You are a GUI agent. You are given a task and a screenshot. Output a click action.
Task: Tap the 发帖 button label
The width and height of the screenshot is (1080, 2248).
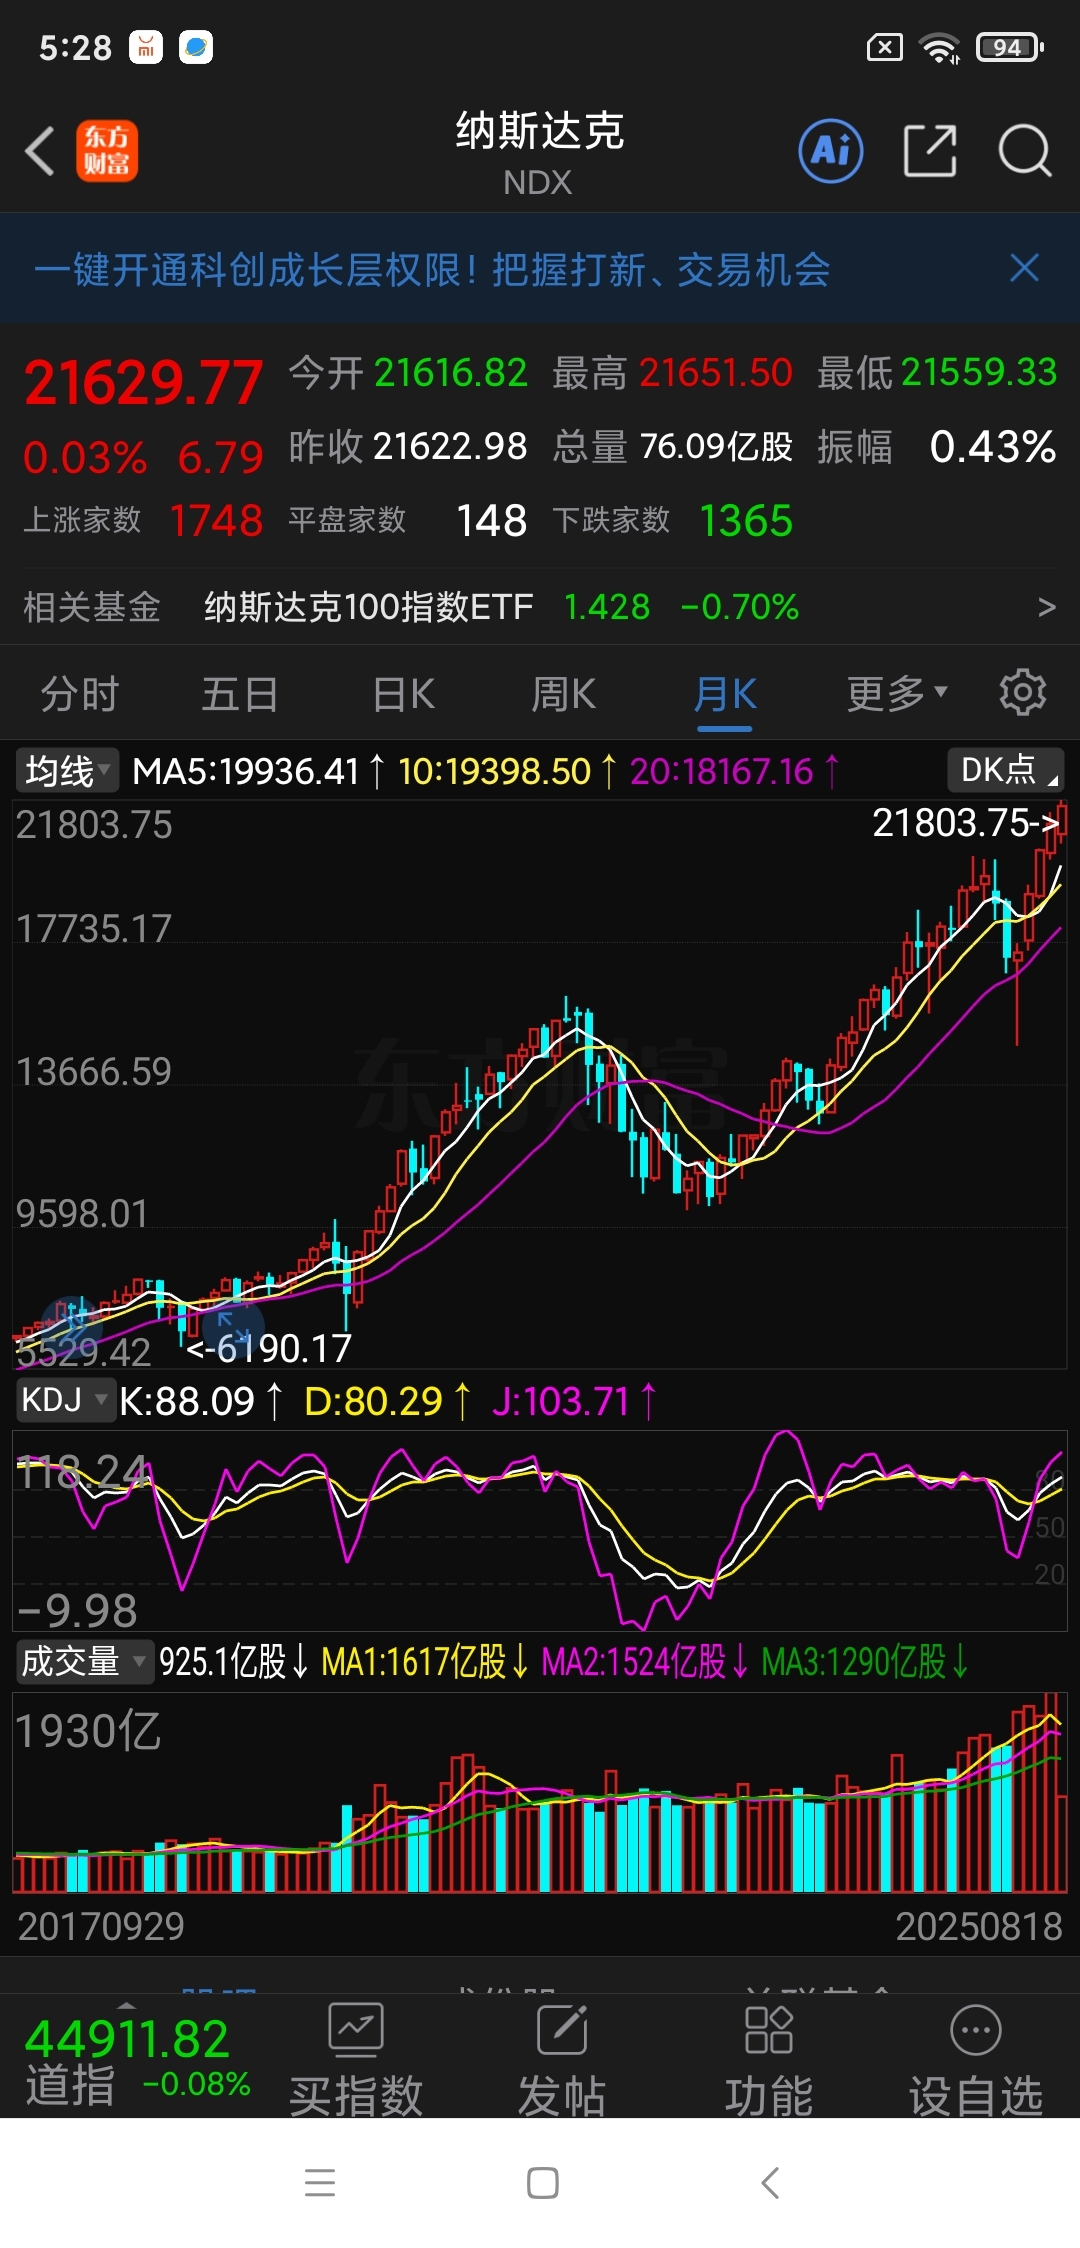click(x=562, y=2096)
